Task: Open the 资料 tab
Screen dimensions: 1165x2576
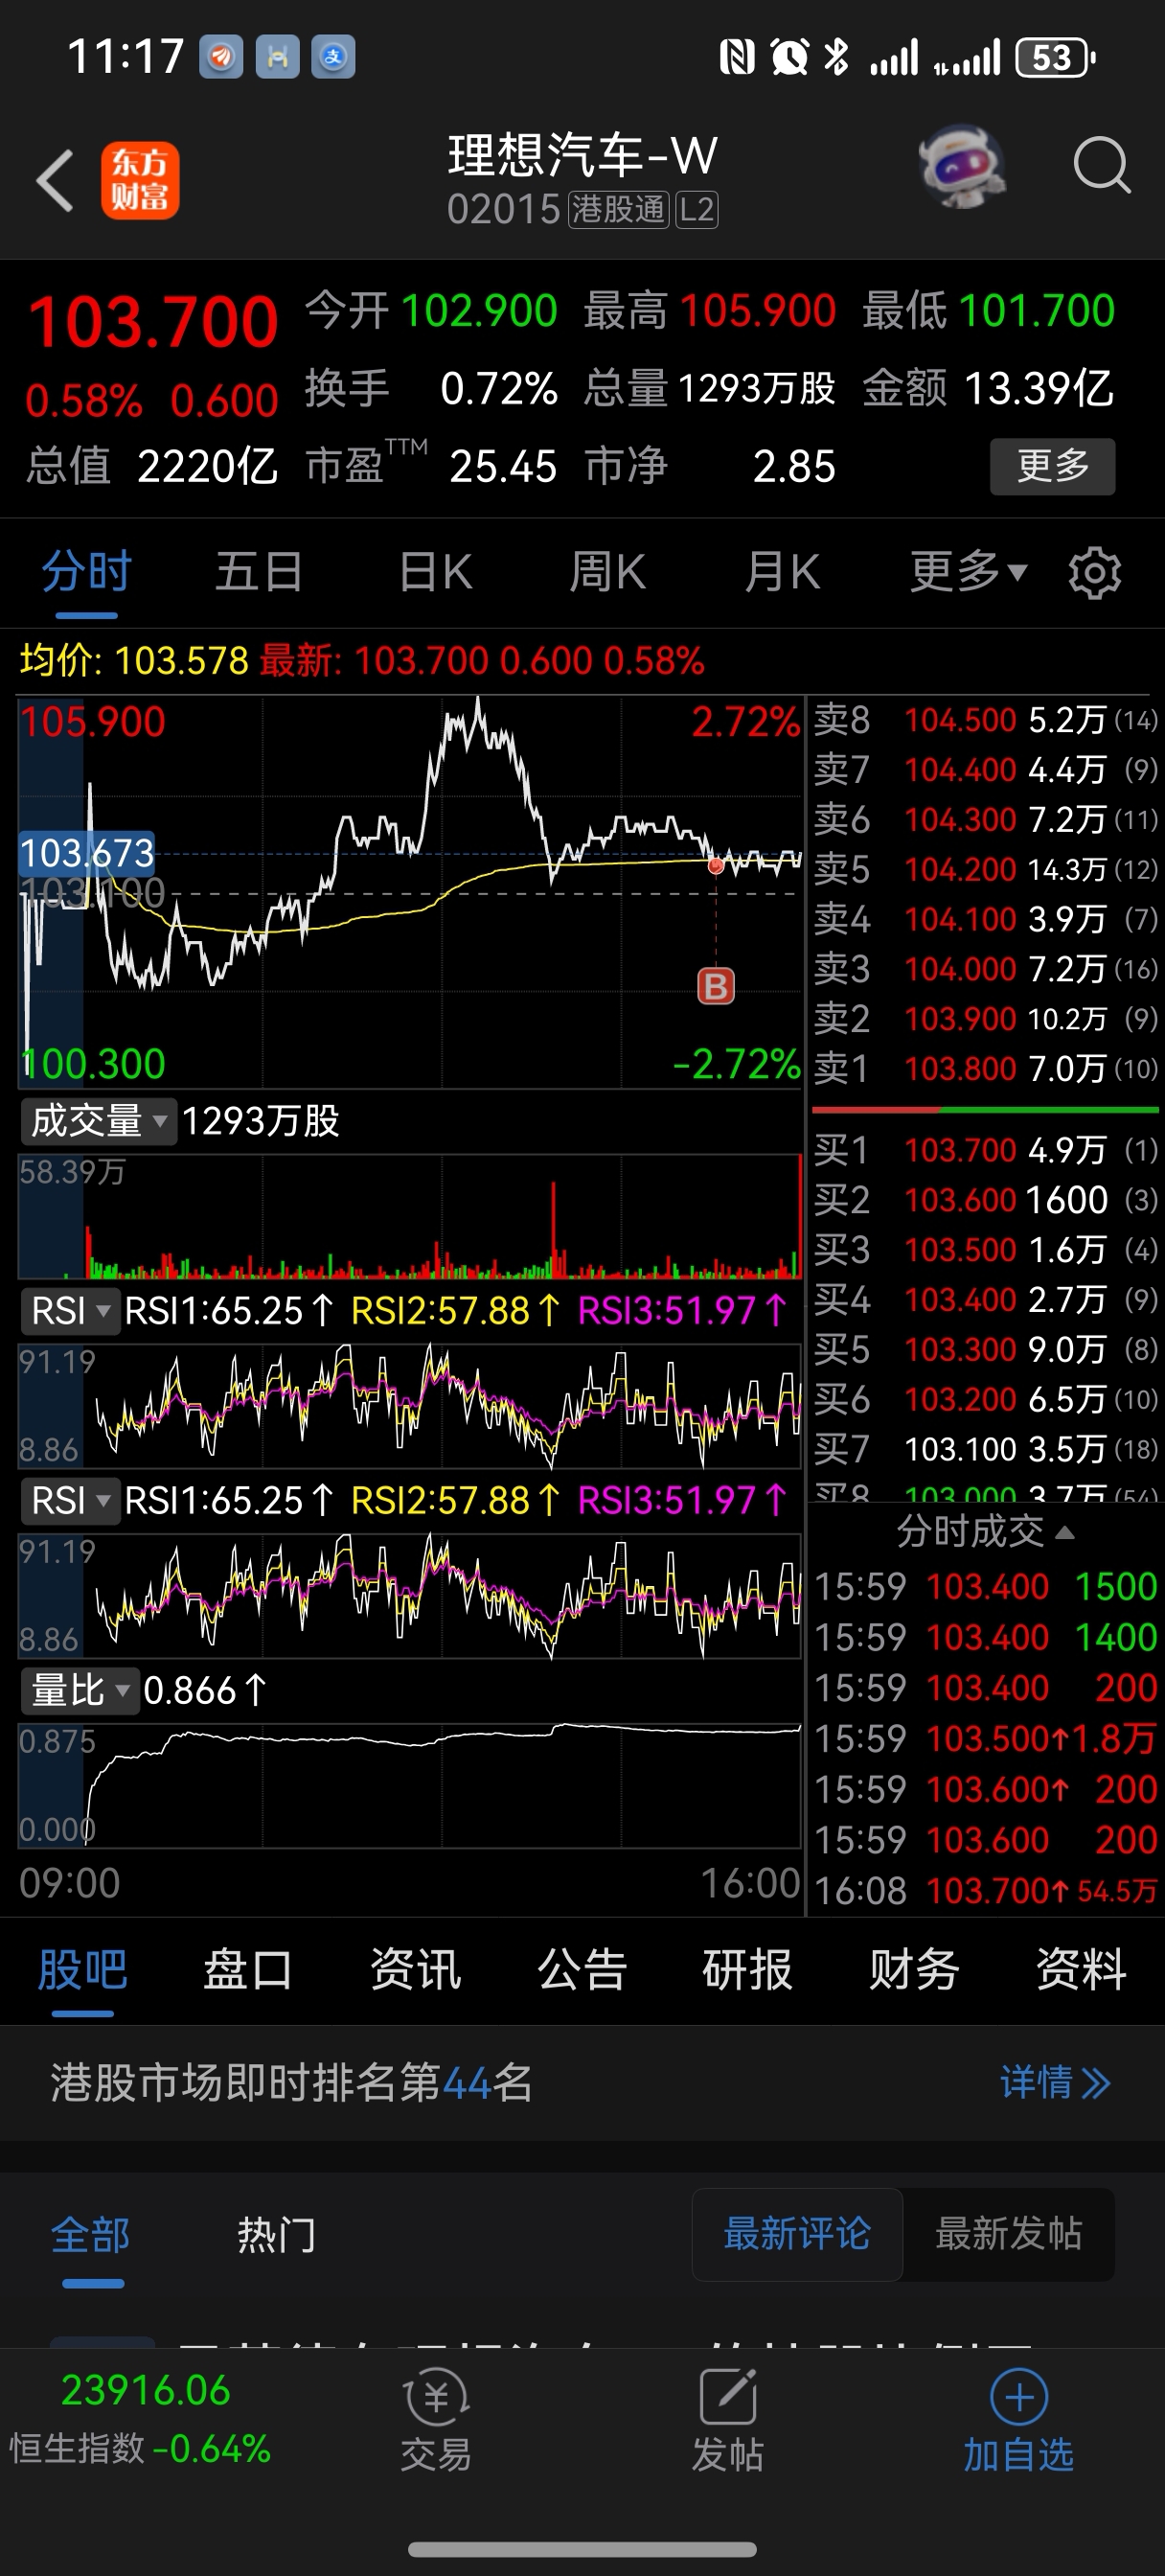Action: (1081, 1969)
